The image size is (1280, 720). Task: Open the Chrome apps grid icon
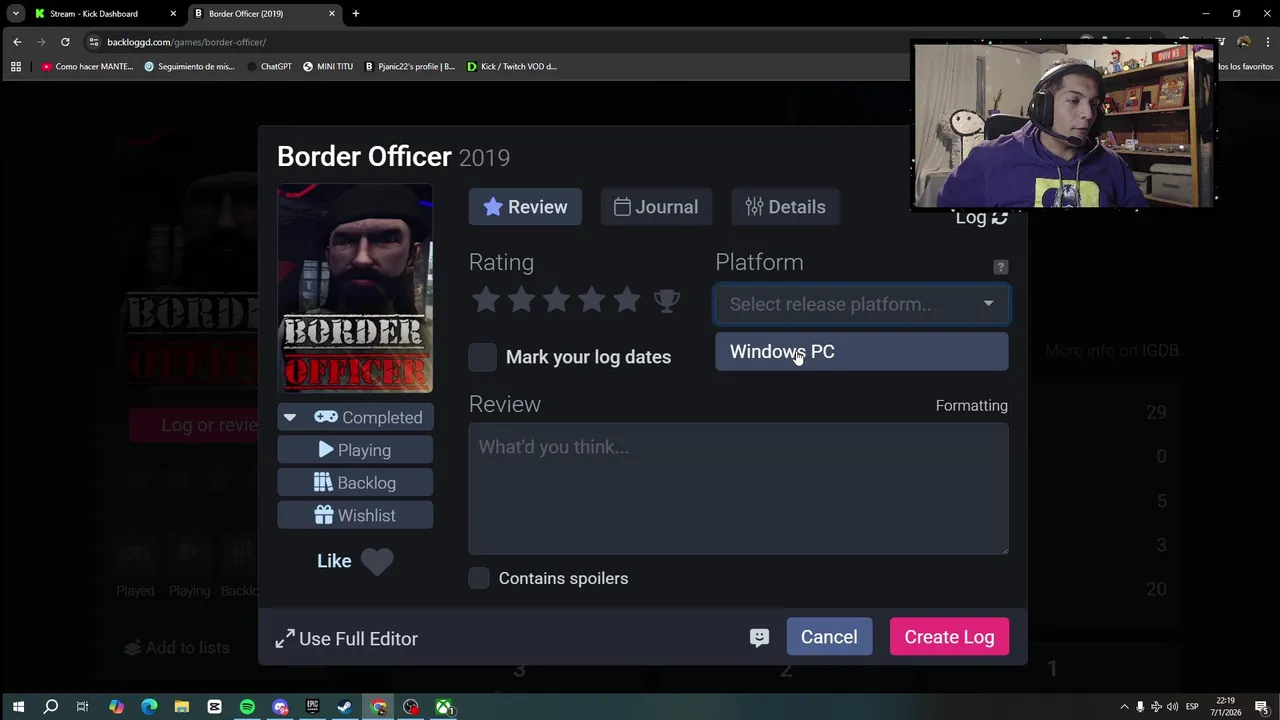[x=16, y=67]
